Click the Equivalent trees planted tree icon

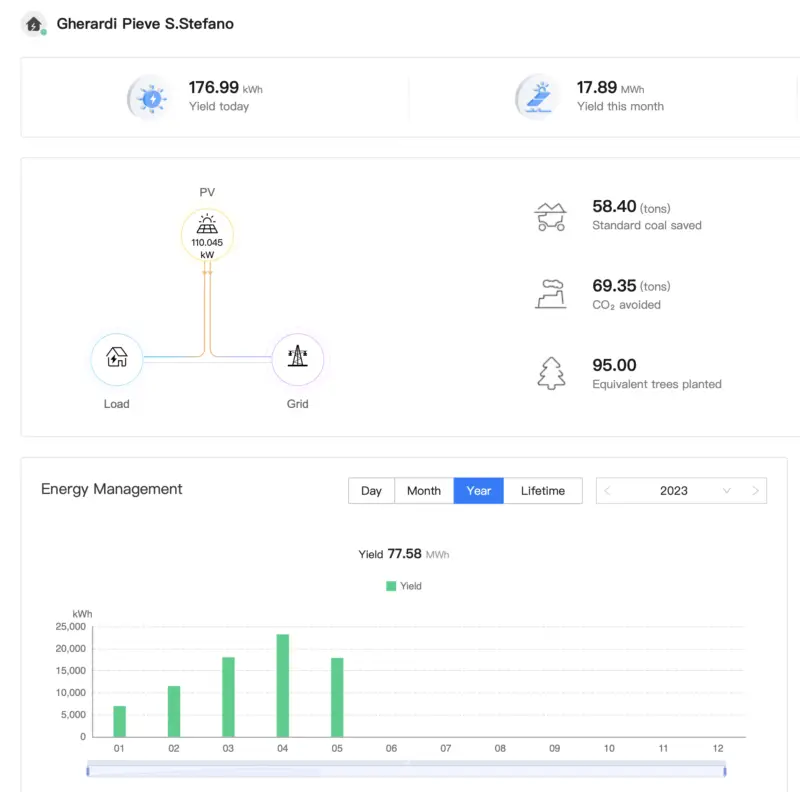point(551,374)
